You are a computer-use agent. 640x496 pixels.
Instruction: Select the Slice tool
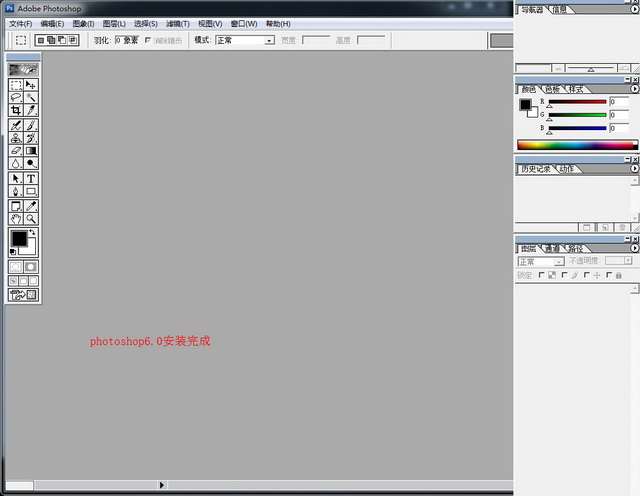tap(31, 110)
